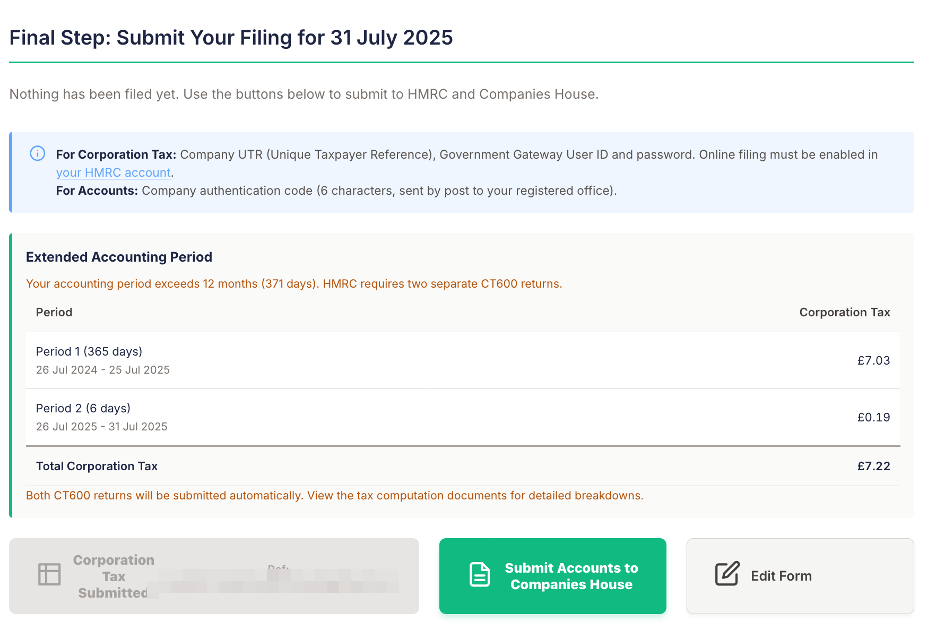This screenshot has width=936, height=640.
Task: Click the table icon on Corporation Tax Submitted
Action: coord(49,574)
